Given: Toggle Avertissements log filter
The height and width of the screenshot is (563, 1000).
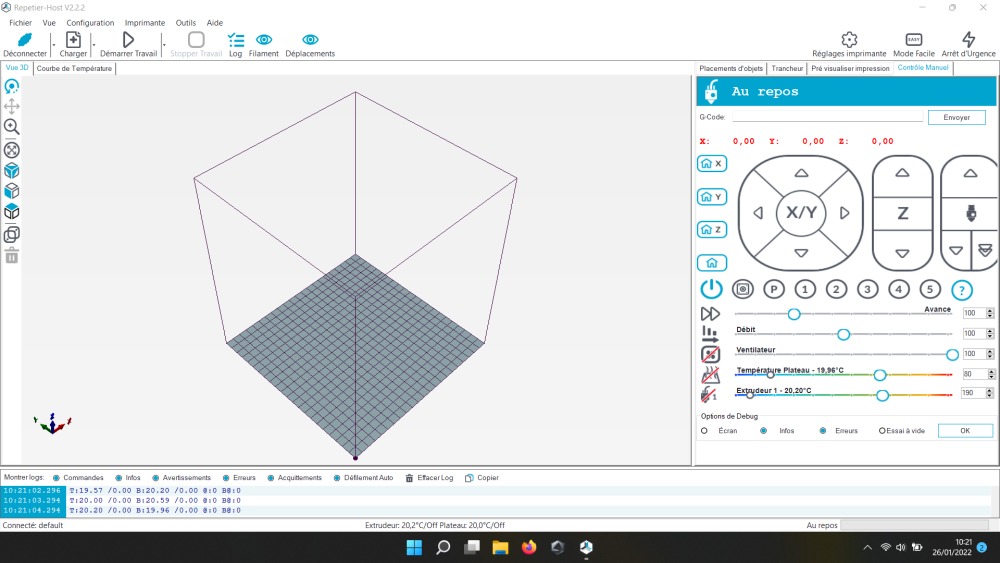Looking at the screenshot, I should coord(156,478).
